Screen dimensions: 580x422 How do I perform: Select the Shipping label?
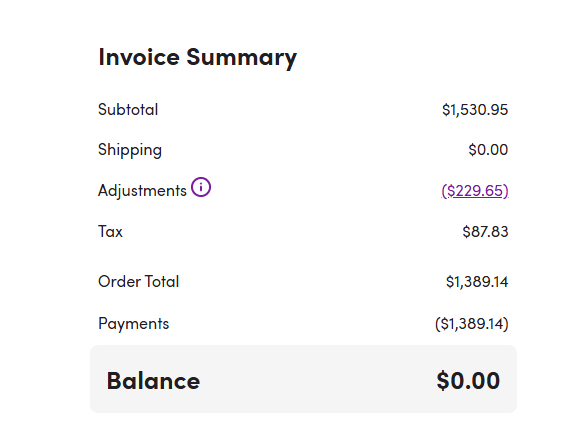130,150
